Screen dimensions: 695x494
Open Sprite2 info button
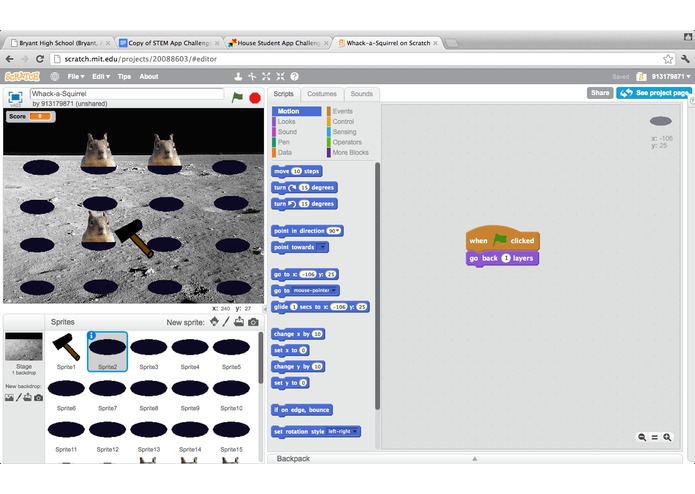91,335
